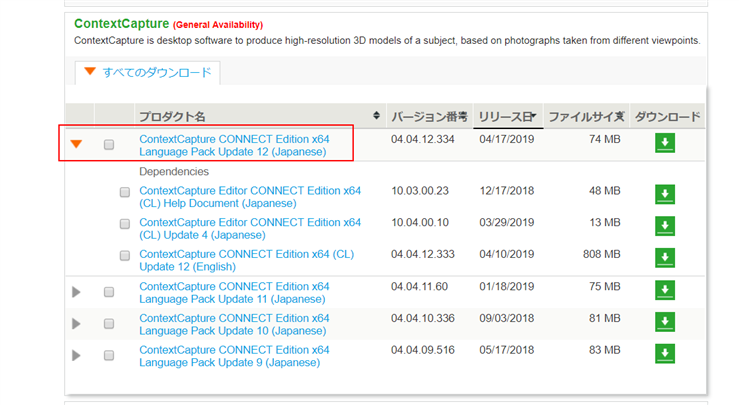Download Language Pack Update 11 (Japanese)
The height and width of the screenshot is (405, 739).
[665, 290]
